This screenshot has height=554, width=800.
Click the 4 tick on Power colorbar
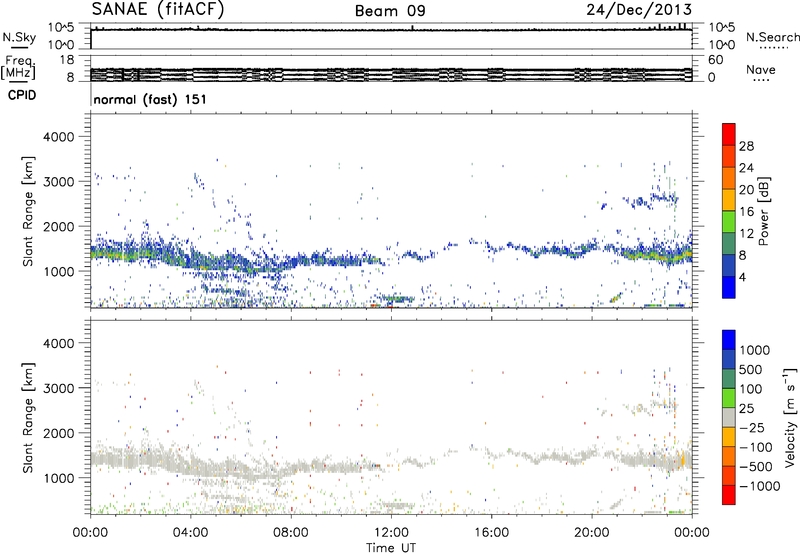point(742,277)
